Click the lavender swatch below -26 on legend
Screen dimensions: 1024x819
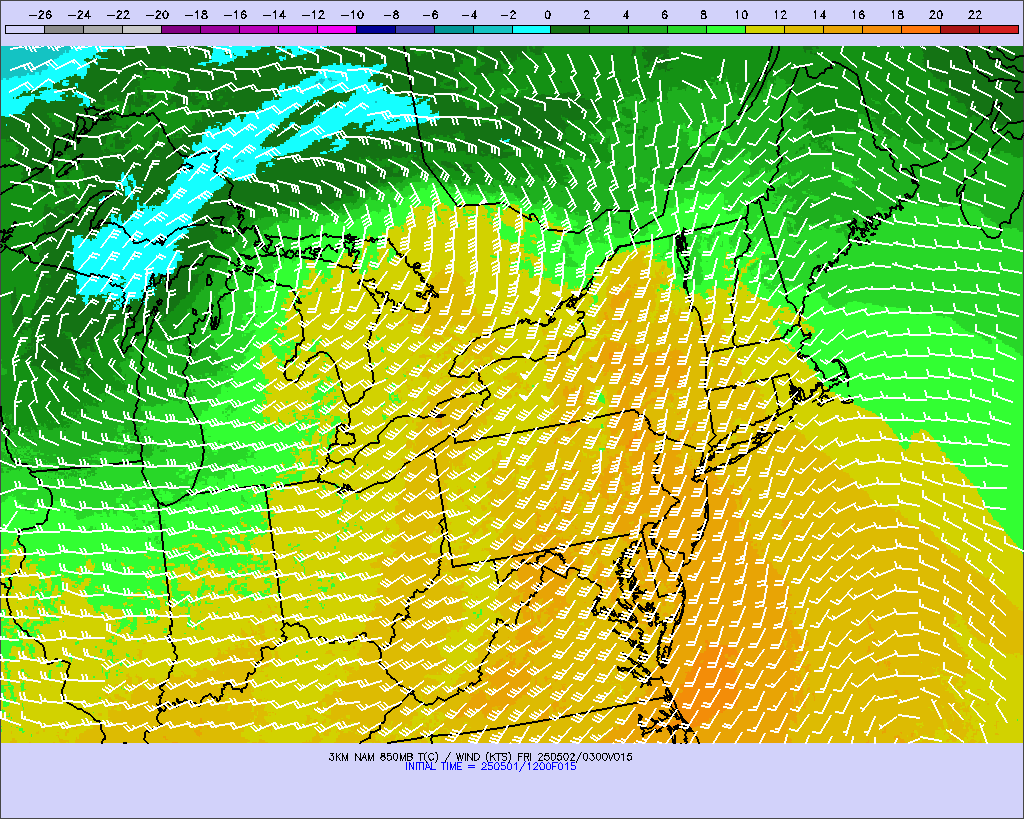pyautogui.click(x=25, y=29)
